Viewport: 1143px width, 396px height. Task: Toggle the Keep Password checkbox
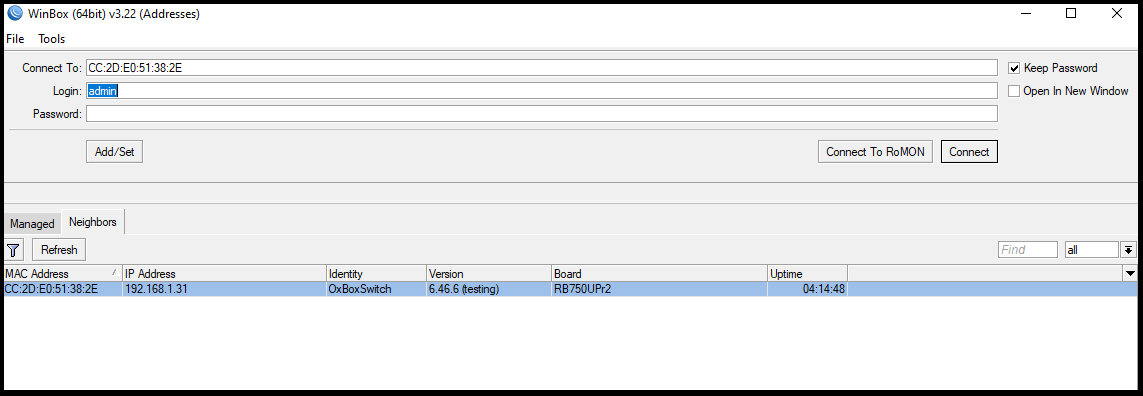[x=1014, y=68]
